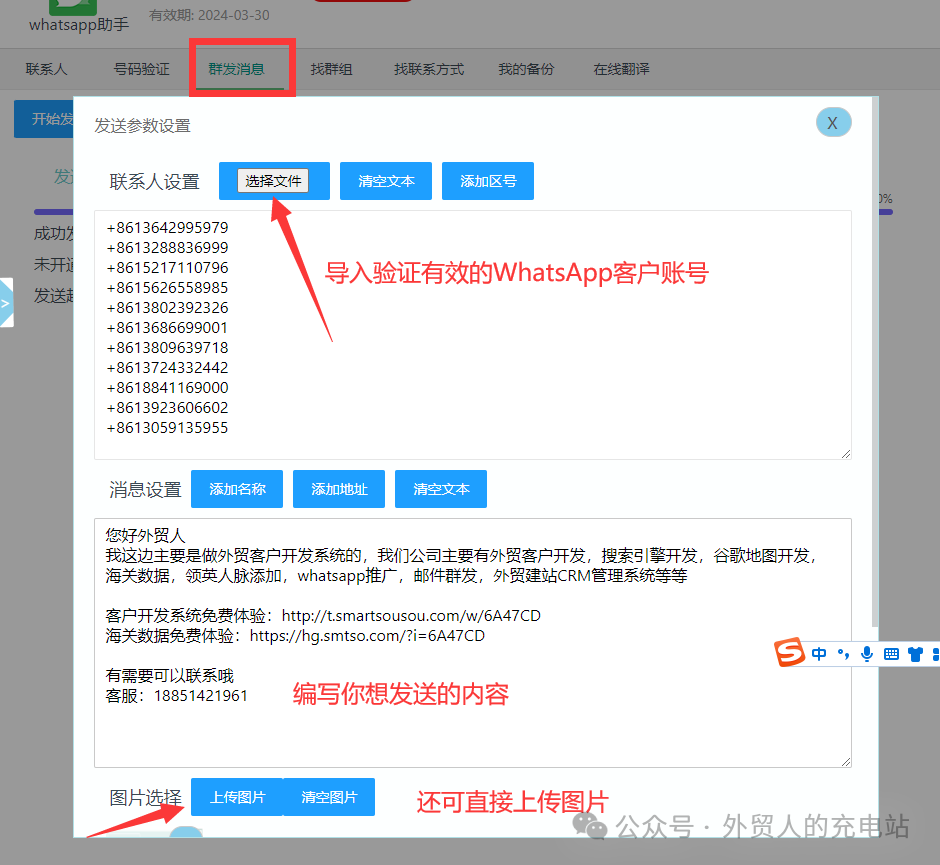This screenshot has height=865, width=940.
Task: Click number +8613724332442 in list
Action: [x=167, y=368]
